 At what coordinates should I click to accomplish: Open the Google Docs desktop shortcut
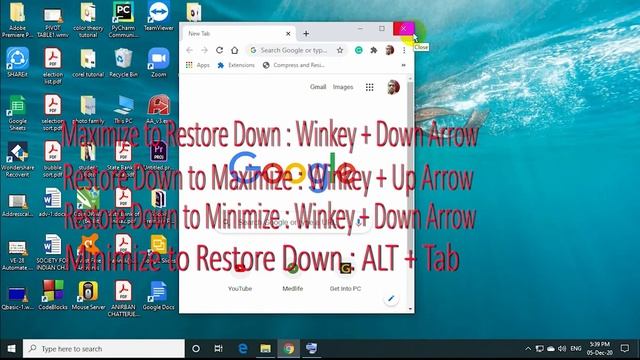coord(159,295)
